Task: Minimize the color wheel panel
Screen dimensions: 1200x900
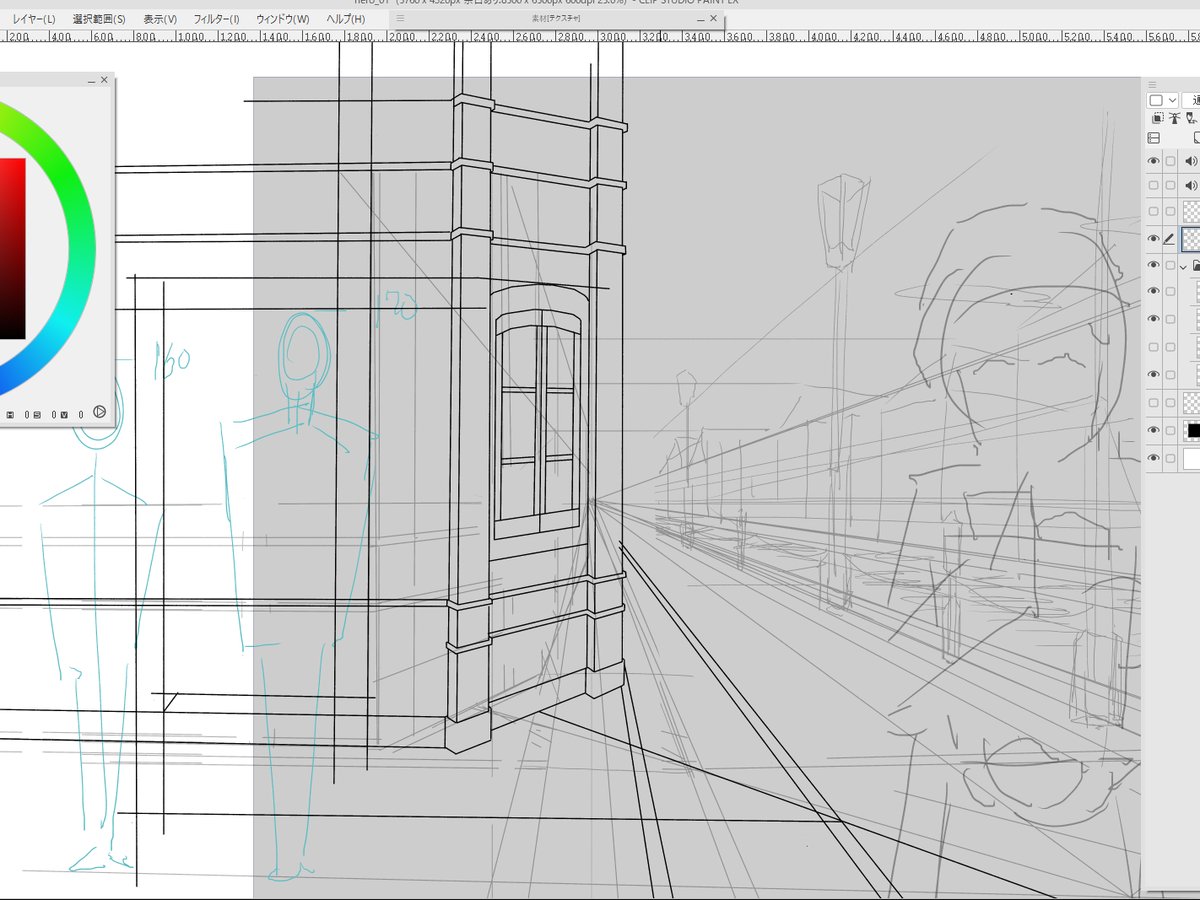Action: pyautogui.click(x=91, y=80)
